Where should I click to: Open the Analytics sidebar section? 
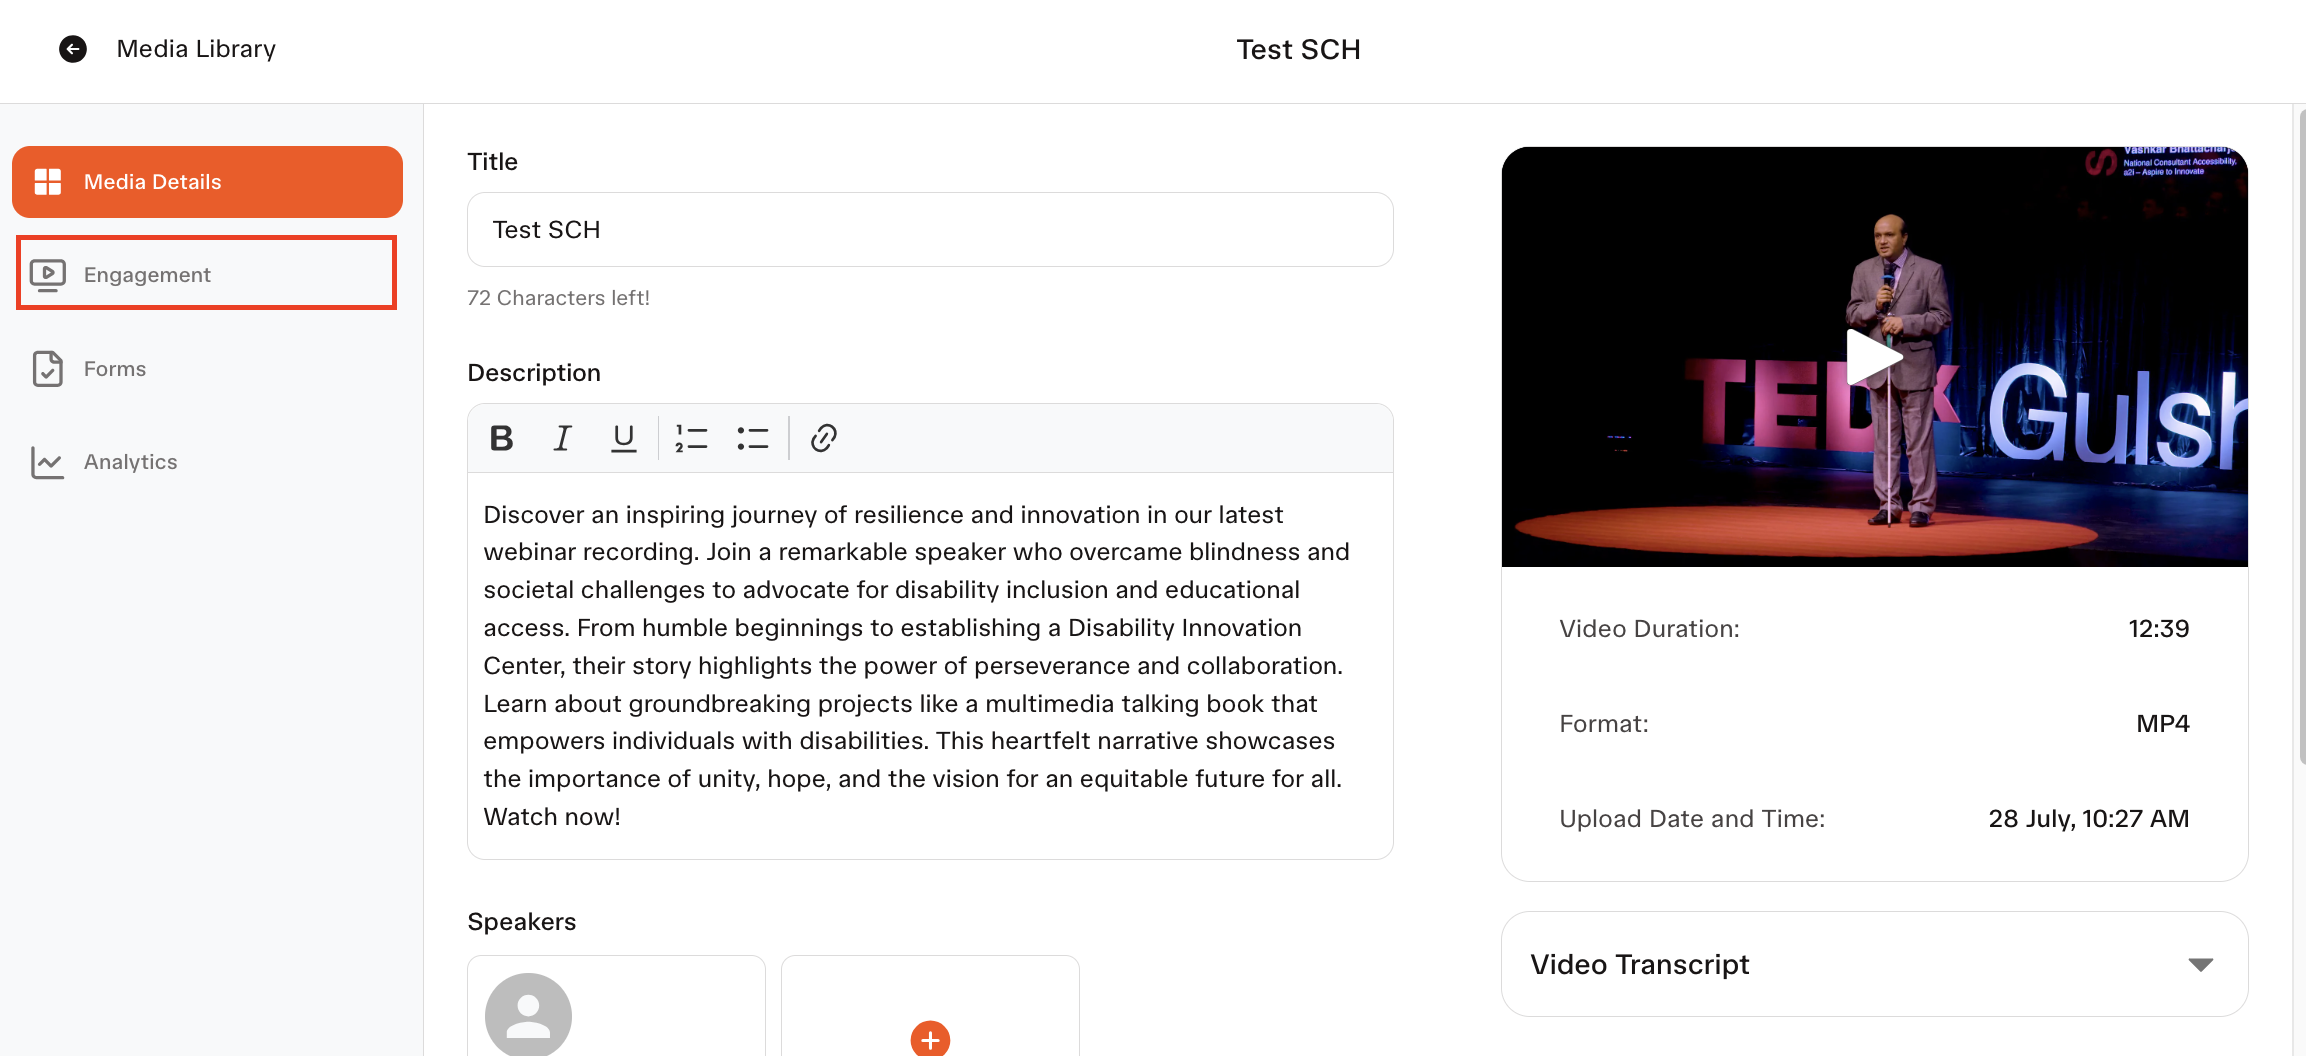207,462
